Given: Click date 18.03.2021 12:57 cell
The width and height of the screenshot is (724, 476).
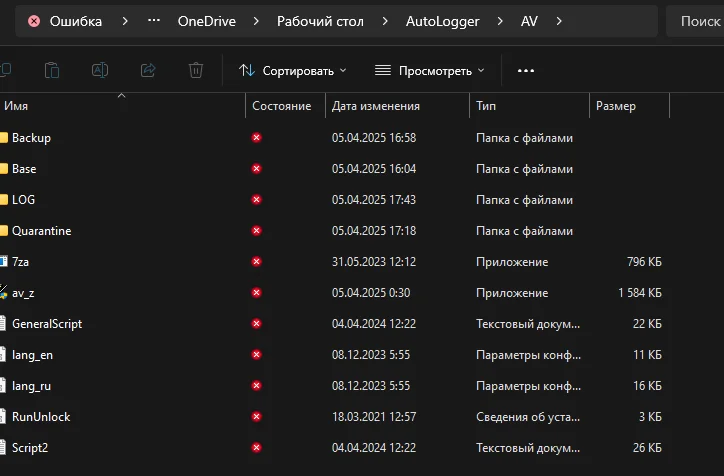Looking at the screenshot, I should (x=374, y=417).
